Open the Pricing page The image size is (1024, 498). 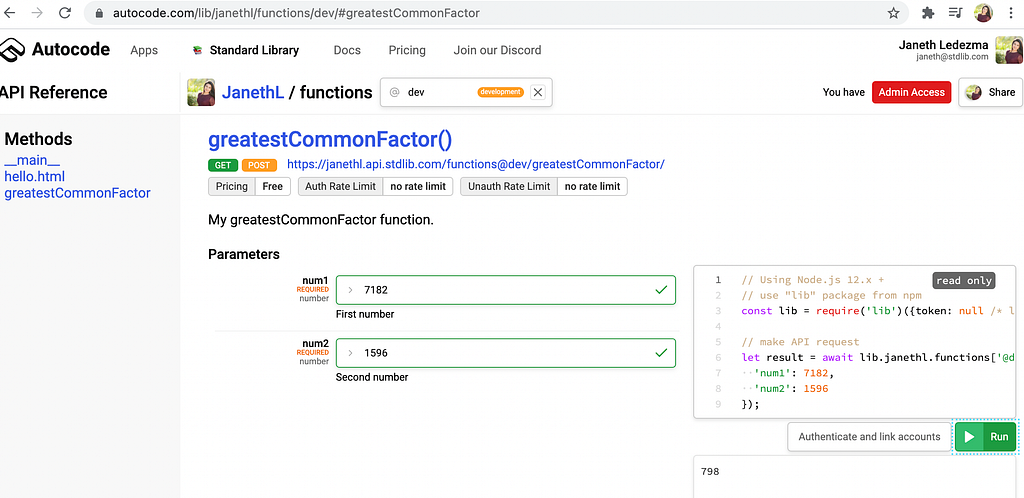[407, 50]
